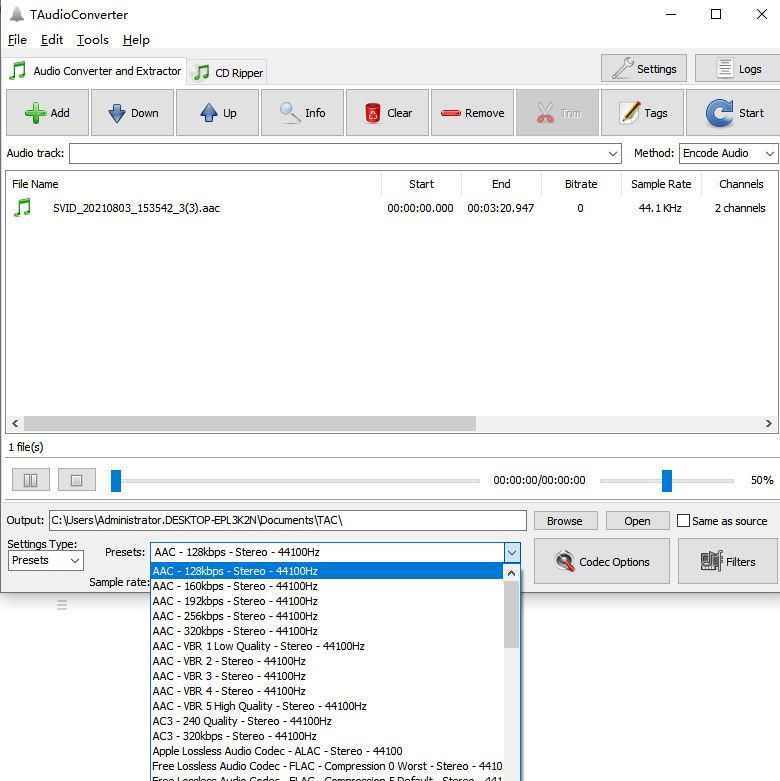Open Settings with wrench icon
This screenshot has width=780, height=781.
644,68
